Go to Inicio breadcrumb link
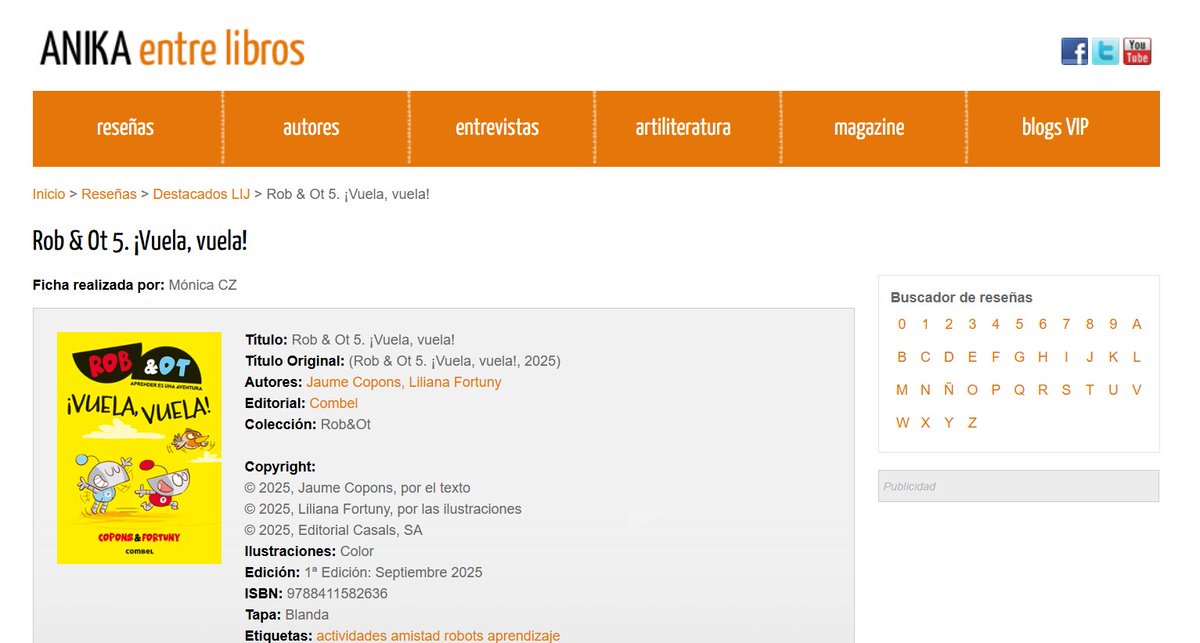Screen dimensions: 1200x643 coord(49,194)
